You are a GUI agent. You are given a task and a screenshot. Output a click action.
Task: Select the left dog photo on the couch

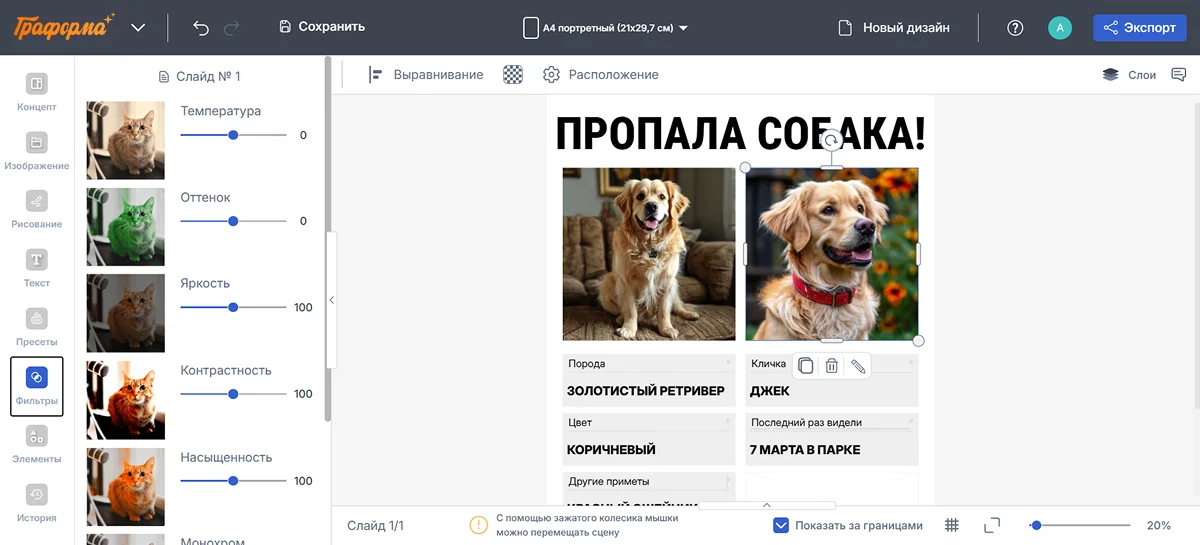649,254
